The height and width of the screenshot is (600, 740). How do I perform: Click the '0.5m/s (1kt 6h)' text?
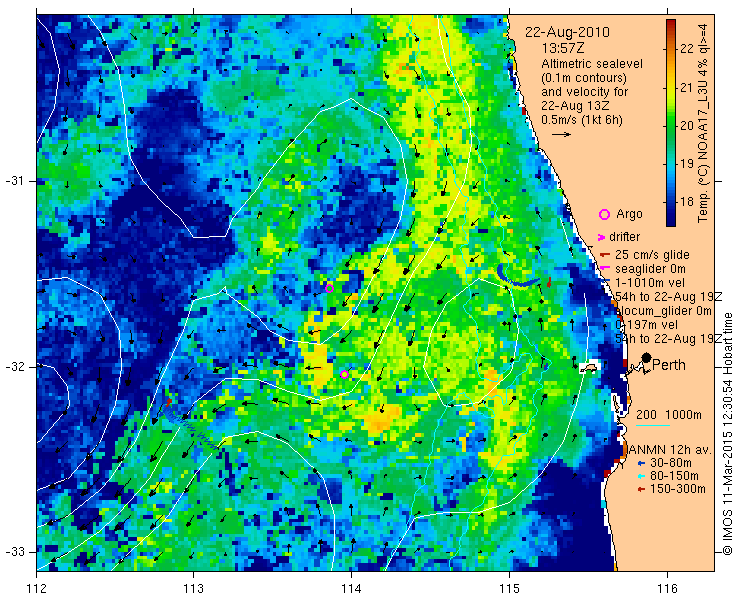[581, 120]
